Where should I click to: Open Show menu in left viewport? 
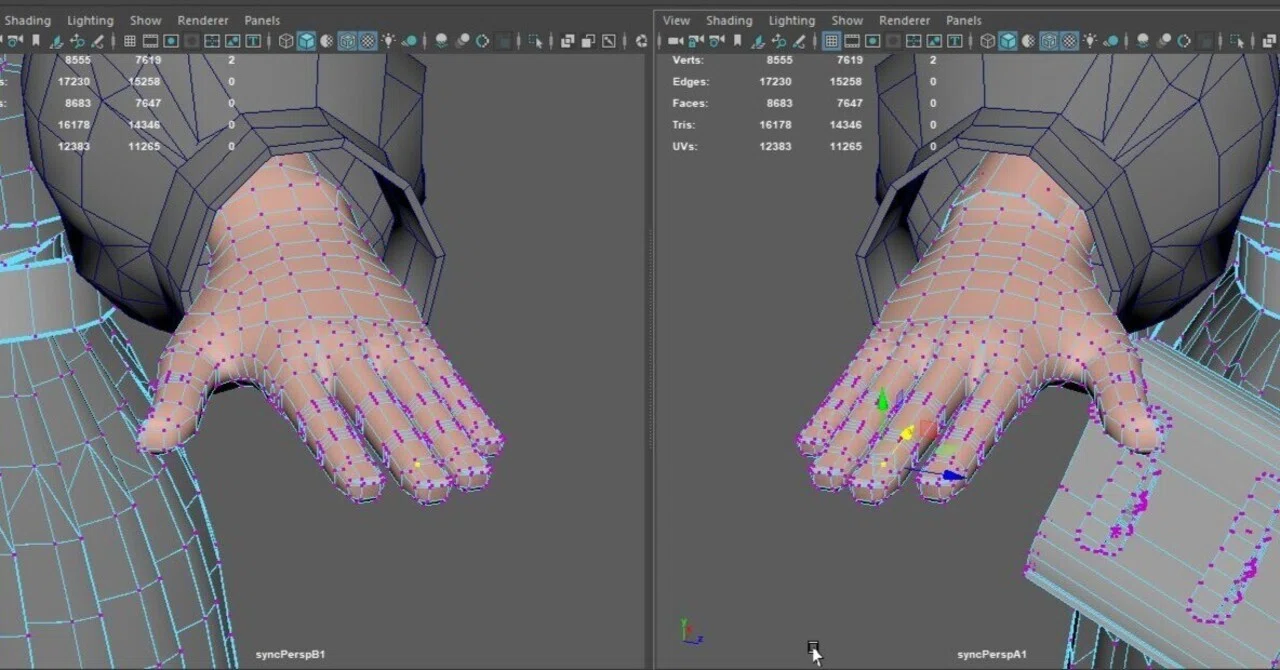point(145,20)
